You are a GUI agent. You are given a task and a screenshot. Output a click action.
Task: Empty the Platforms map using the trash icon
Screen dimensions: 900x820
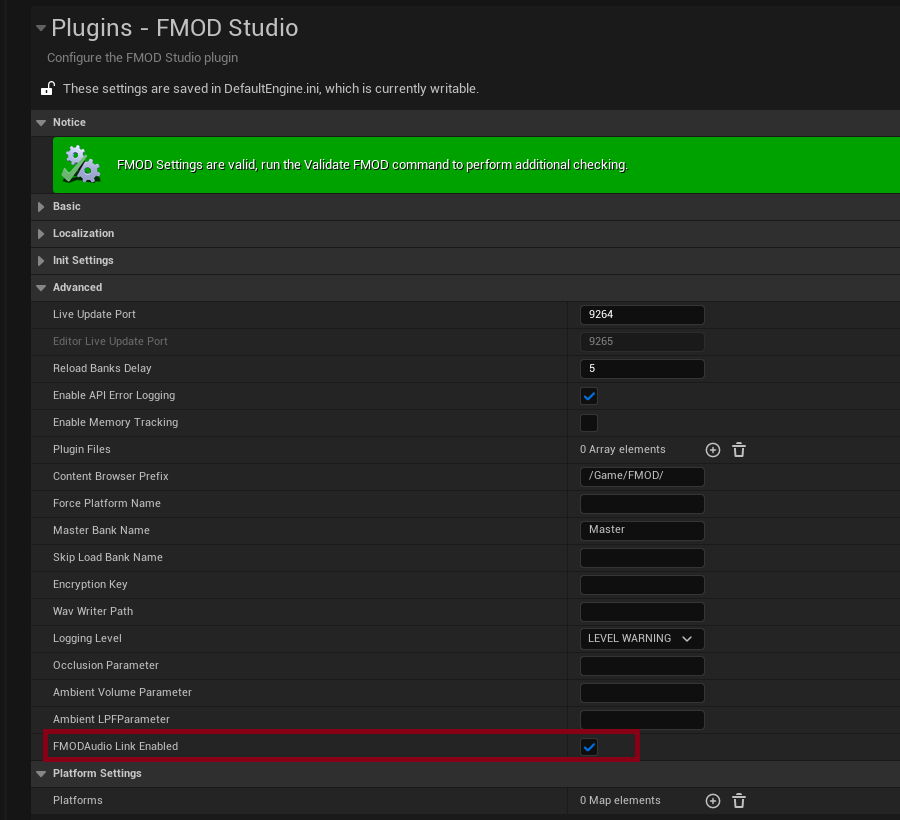tap(739, 800)
